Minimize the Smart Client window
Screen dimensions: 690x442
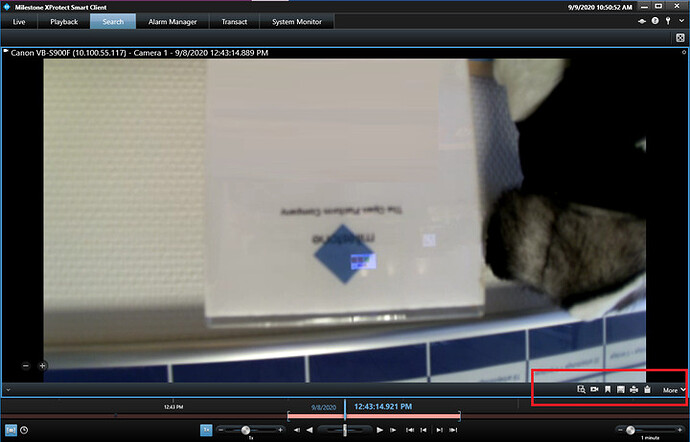[x=644, y=7]
